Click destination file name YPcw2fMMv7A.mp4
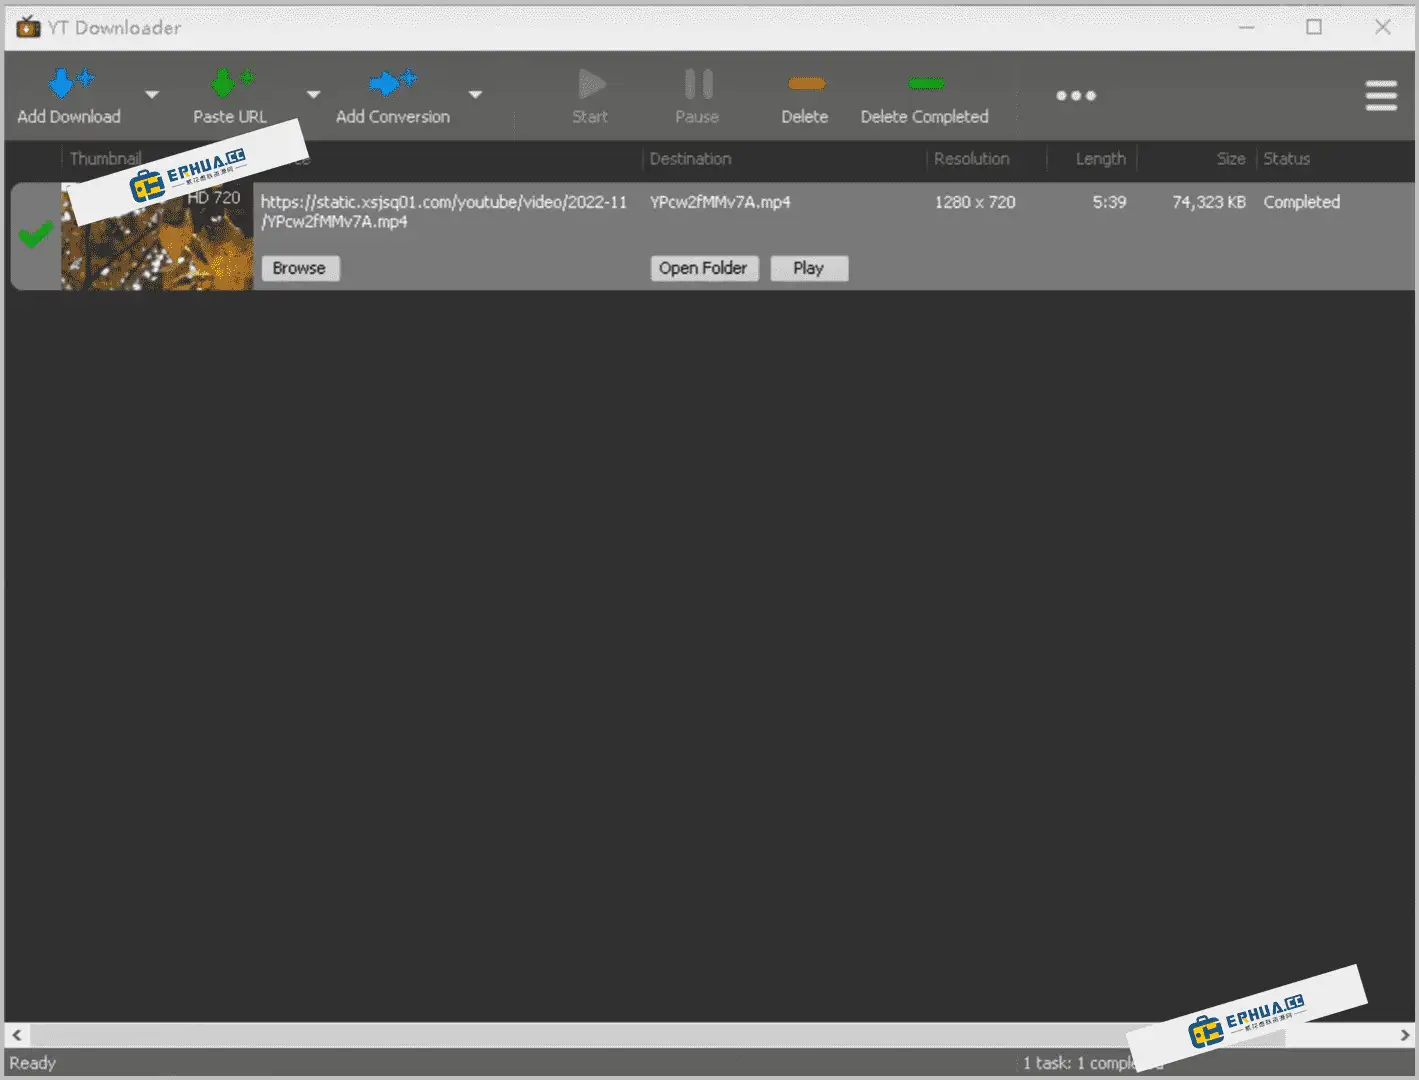This screenshot has height=1080, width=1419. (x=720, y=202)
